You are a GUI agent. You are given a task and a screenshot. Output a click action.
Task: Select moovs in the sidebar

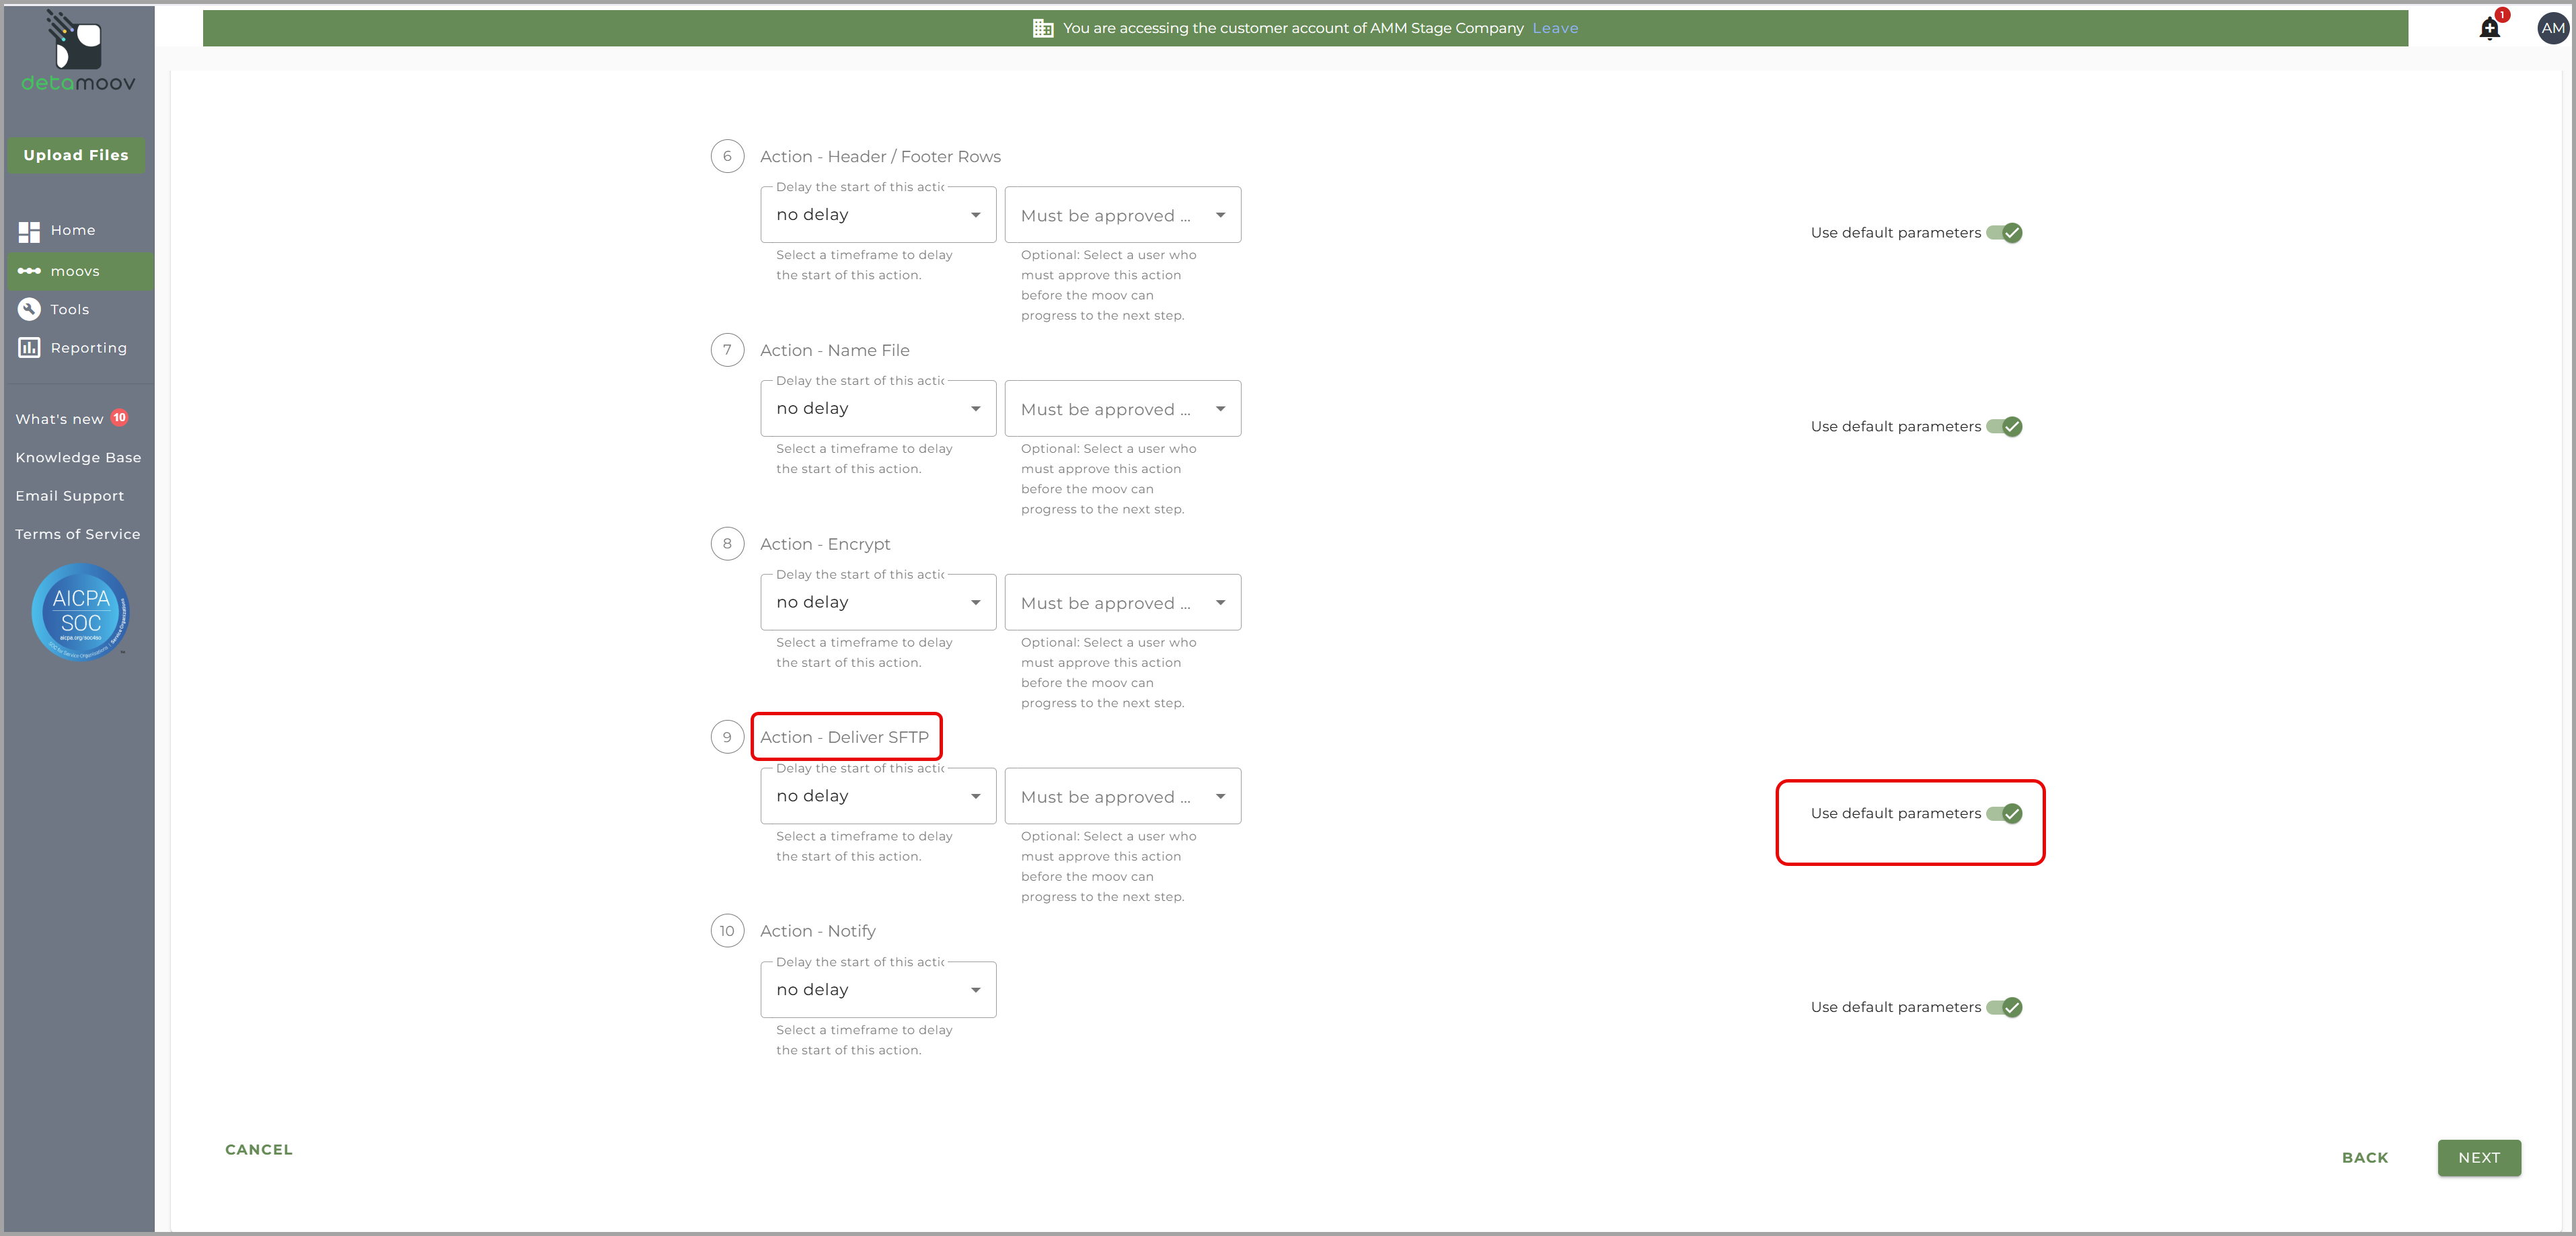click(x=75, y=271)
